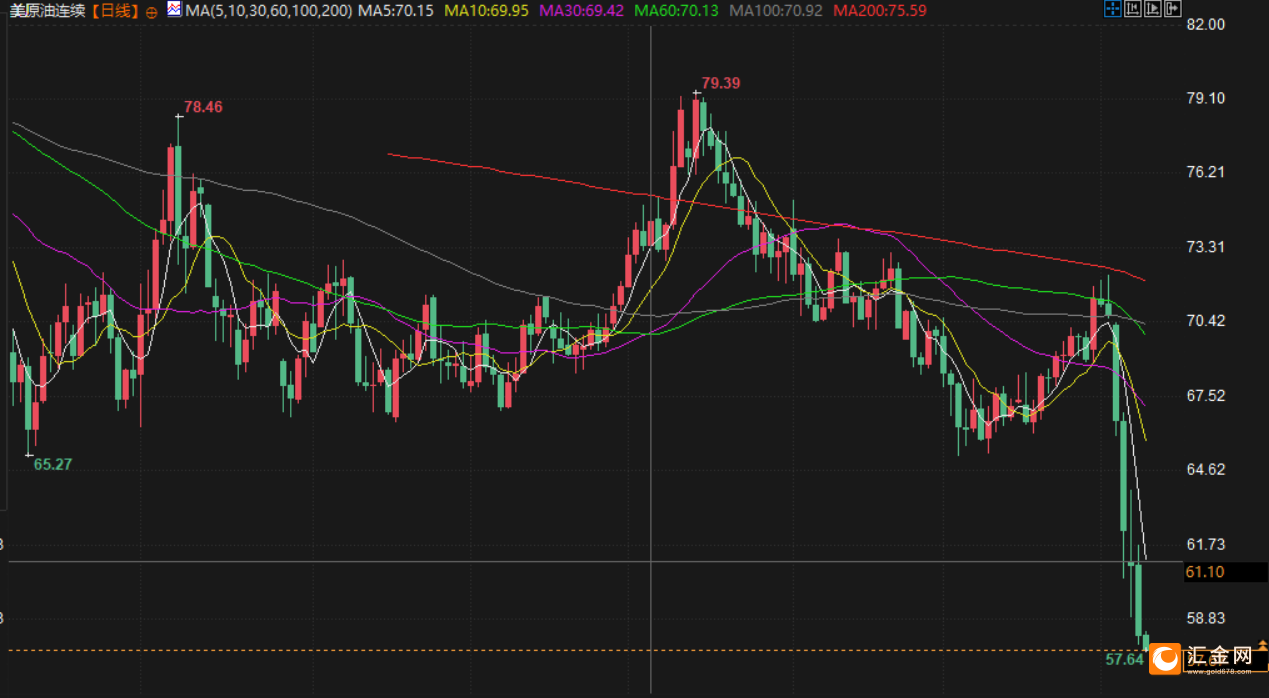Click the scroll-chart-left icon at top right
Viewport: 1269px width, 698px height.
pyautogui.click(x=1132, y=10)
